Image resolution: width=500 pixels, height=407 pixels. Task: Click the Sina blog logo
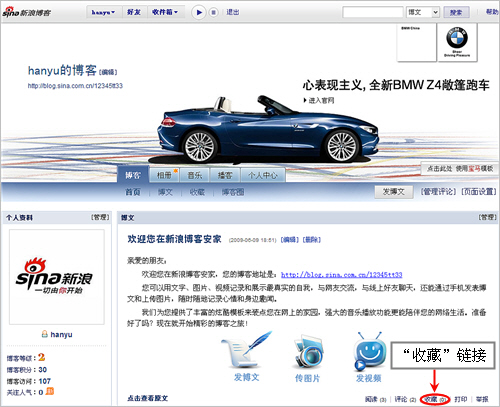pos(27,12)
